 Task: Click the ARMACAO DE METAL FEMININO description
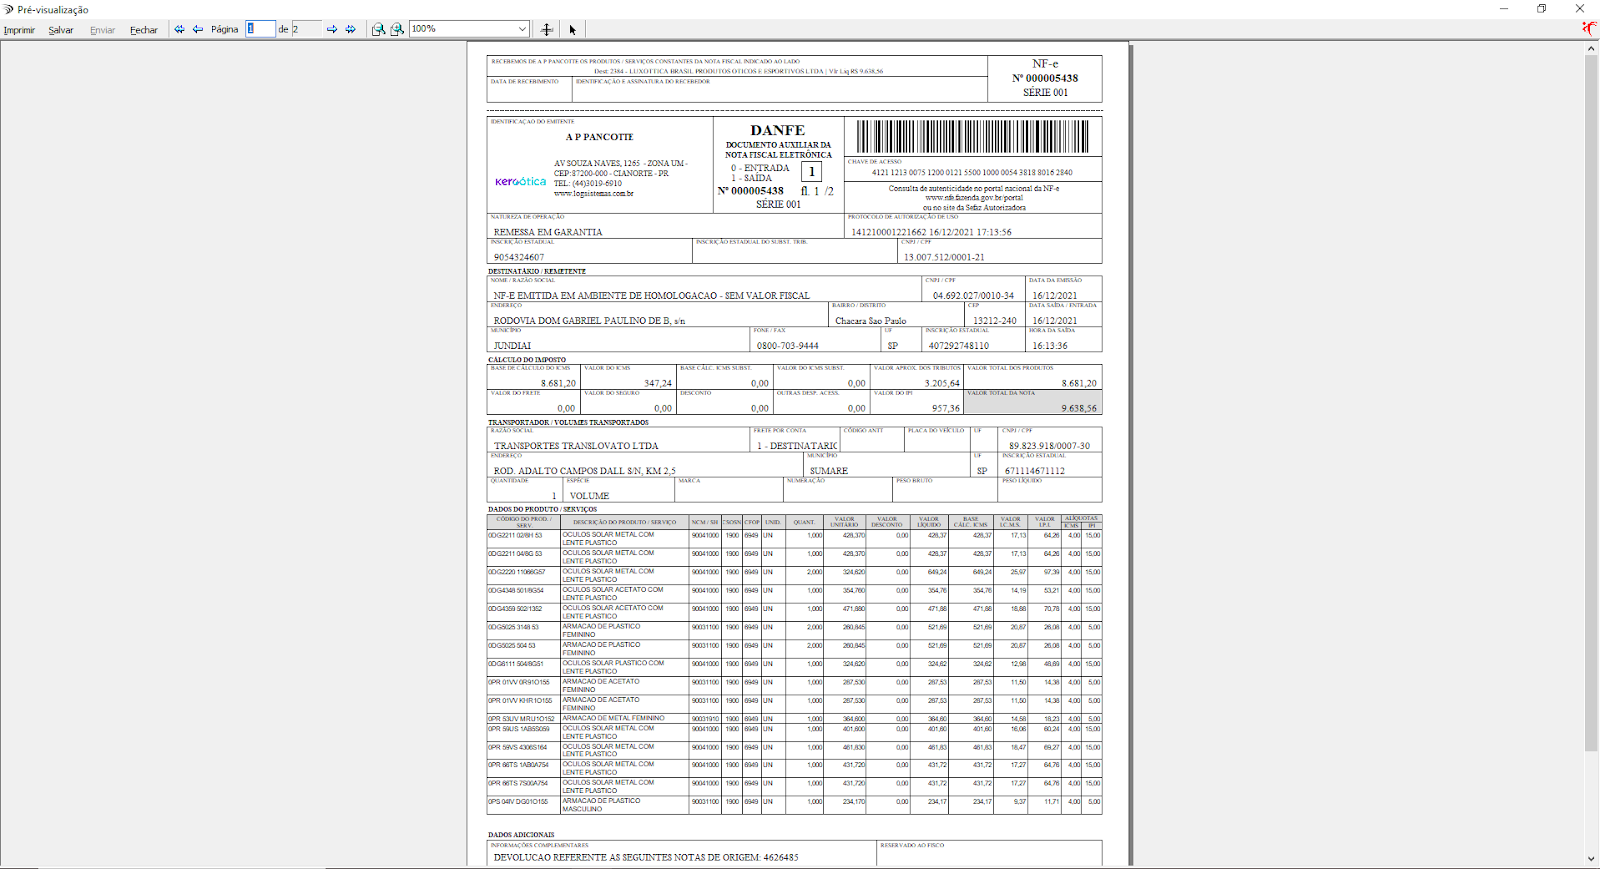coord(613,718)
